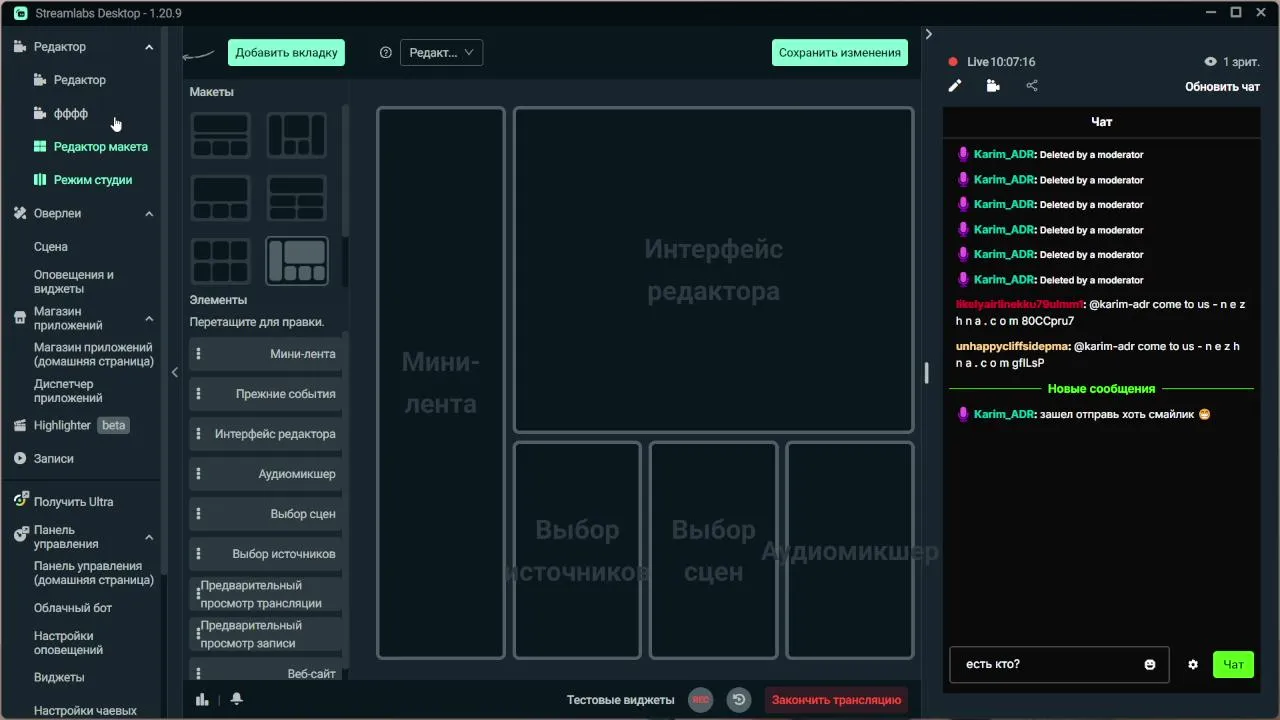1280x720 pixels.
Task: Select the highlighted layout thumbnail with side column
Action: (x=297, y=261)
